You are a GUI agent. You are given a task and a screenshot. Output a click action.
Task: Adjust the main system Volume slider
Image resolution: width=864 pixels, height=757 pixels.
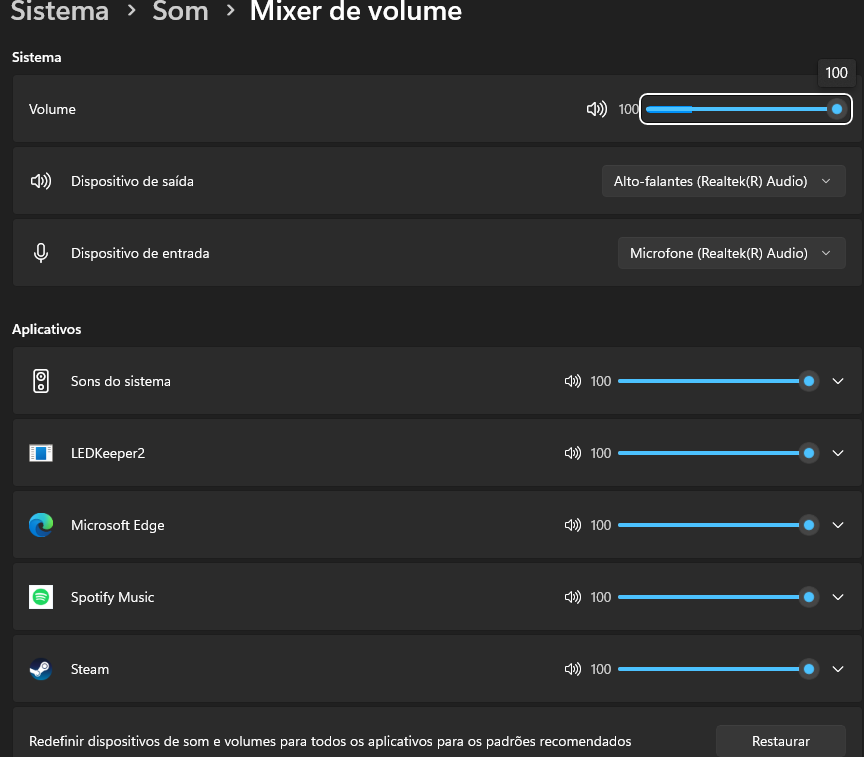tap(746, 109)
